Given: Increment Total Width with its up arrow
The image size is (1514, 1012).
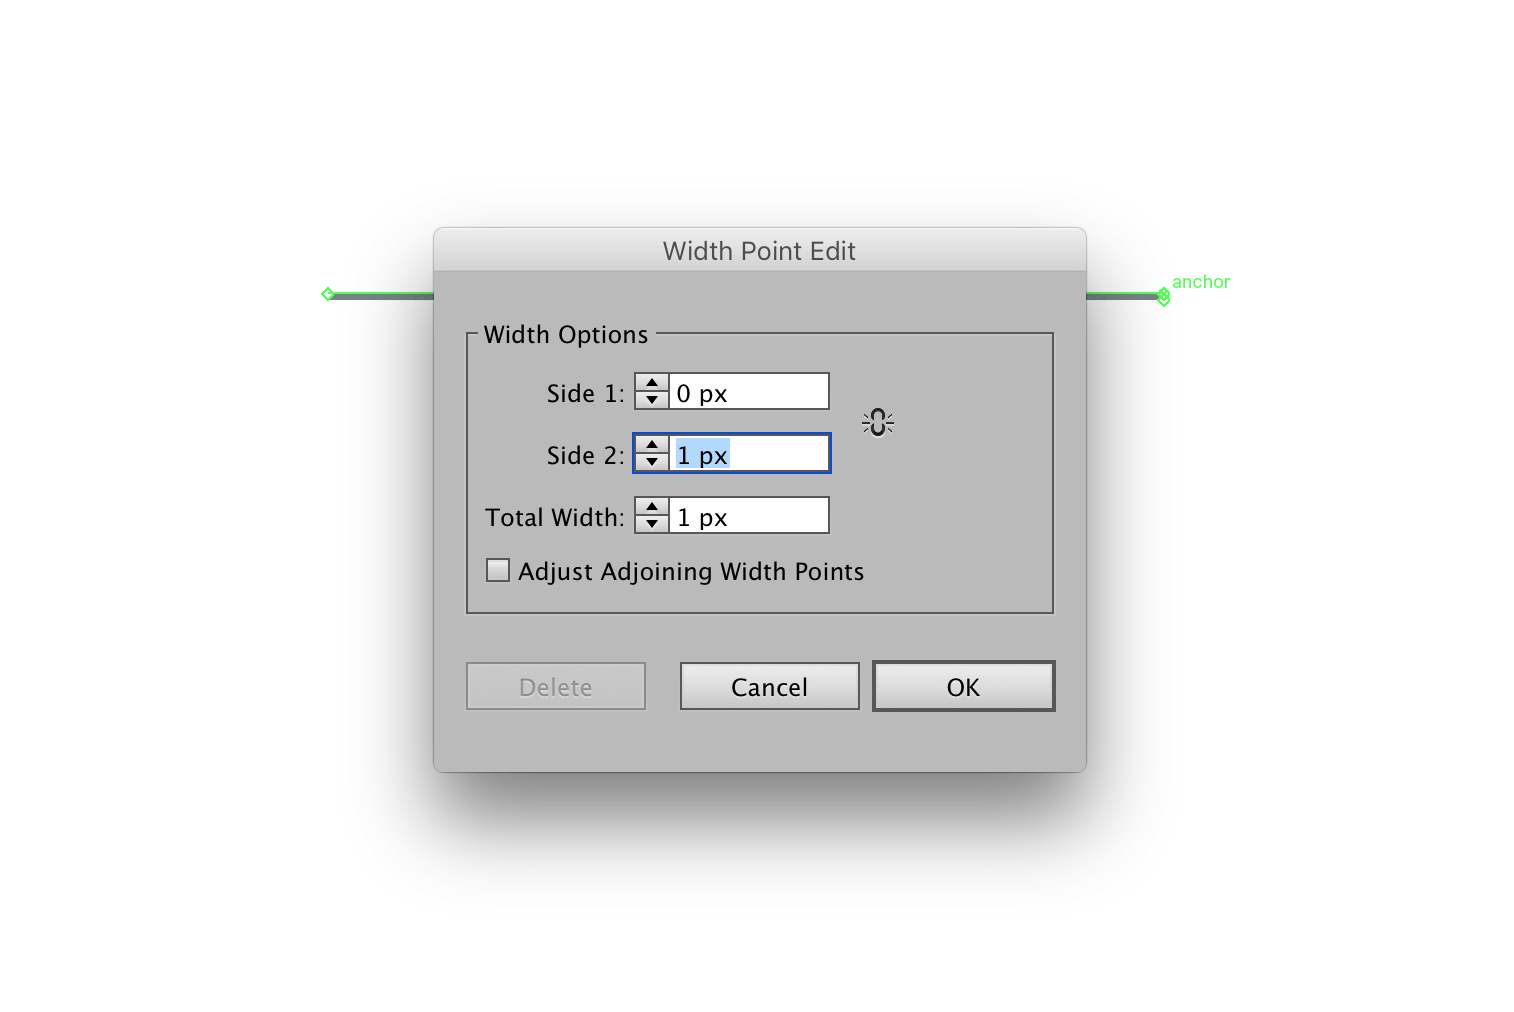Looking at the screenshot, I should coord(651,508).
